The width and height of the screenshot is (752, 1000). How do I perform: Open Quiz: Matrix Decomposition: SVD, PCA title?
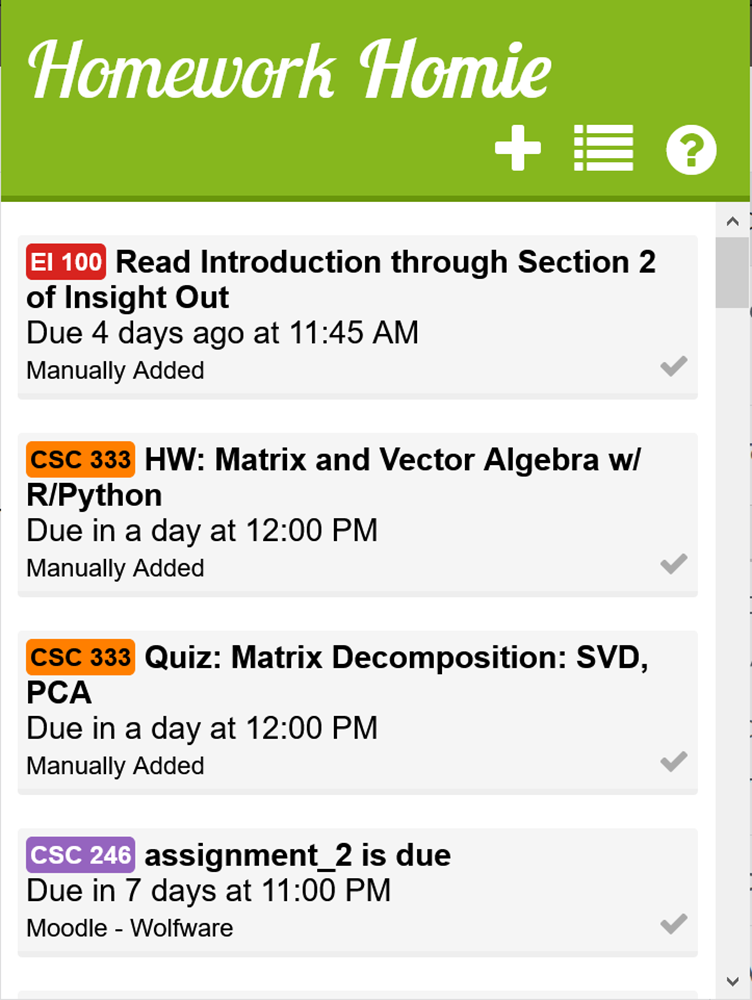[337, 675]
